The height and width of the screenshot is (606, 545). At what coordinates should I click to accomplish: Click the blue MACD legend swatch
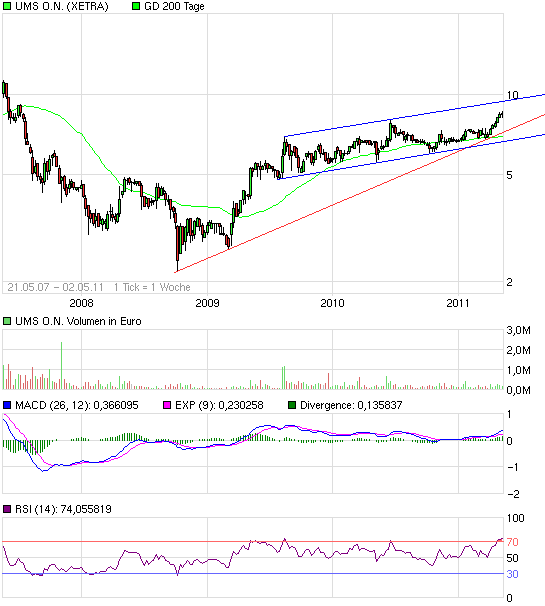[x=7, y=405]
